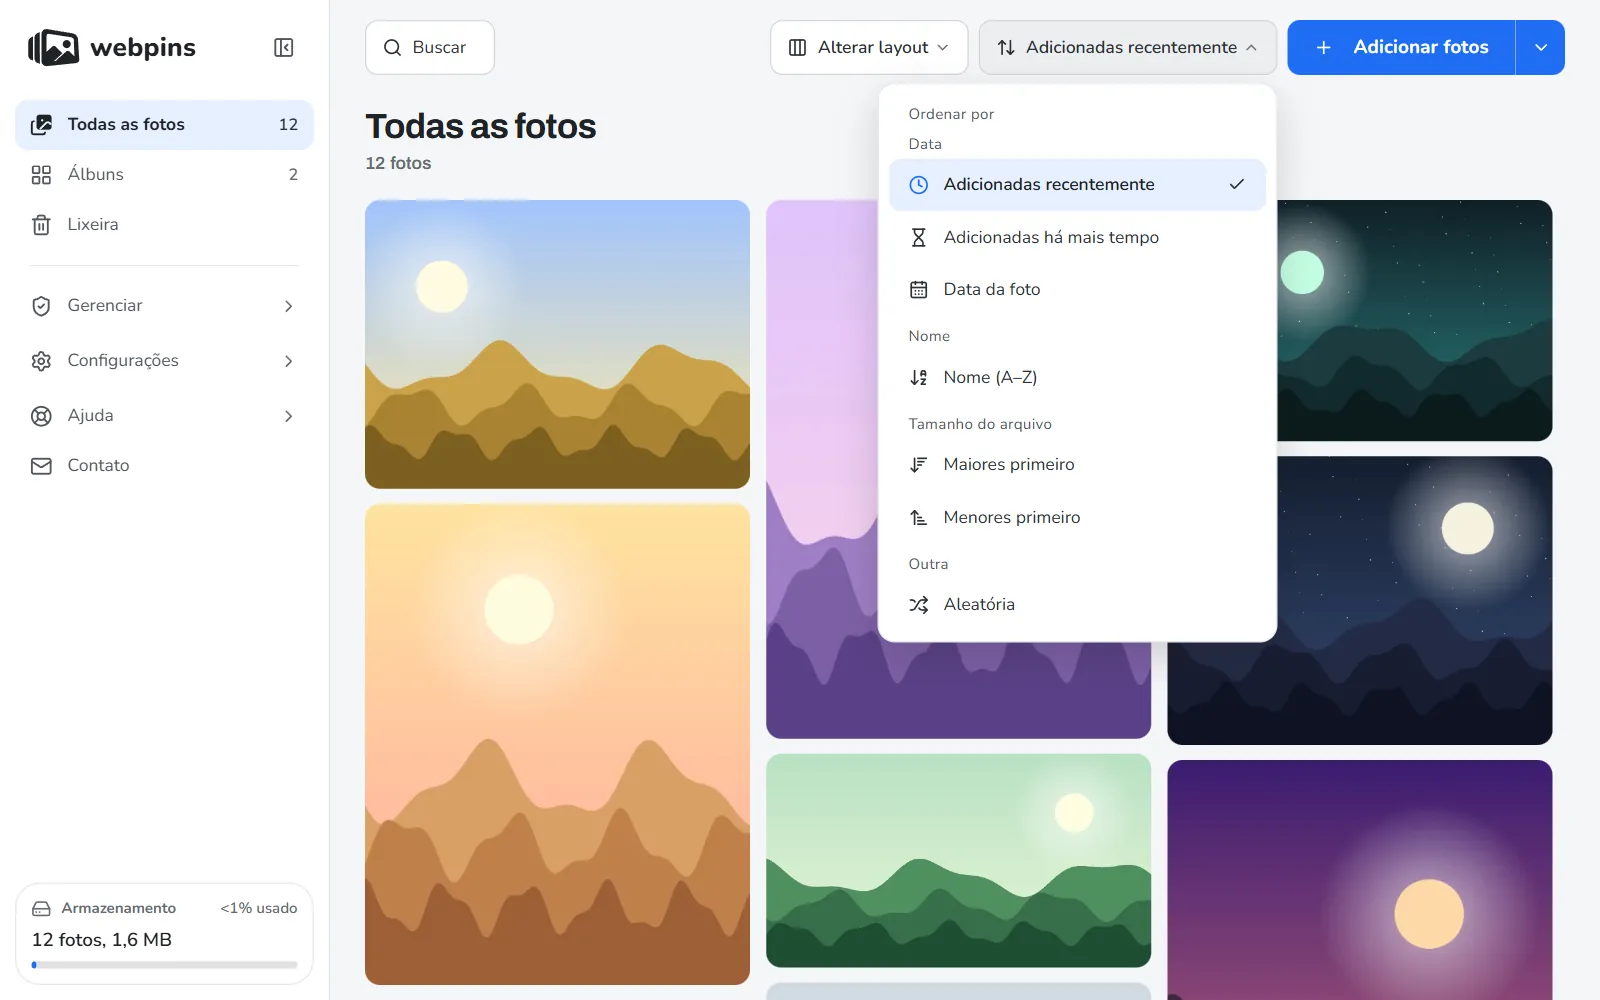1600x1000 pixels.
Task: Collapse the sidebar panel icon
Action: click(x=284, y=48)
